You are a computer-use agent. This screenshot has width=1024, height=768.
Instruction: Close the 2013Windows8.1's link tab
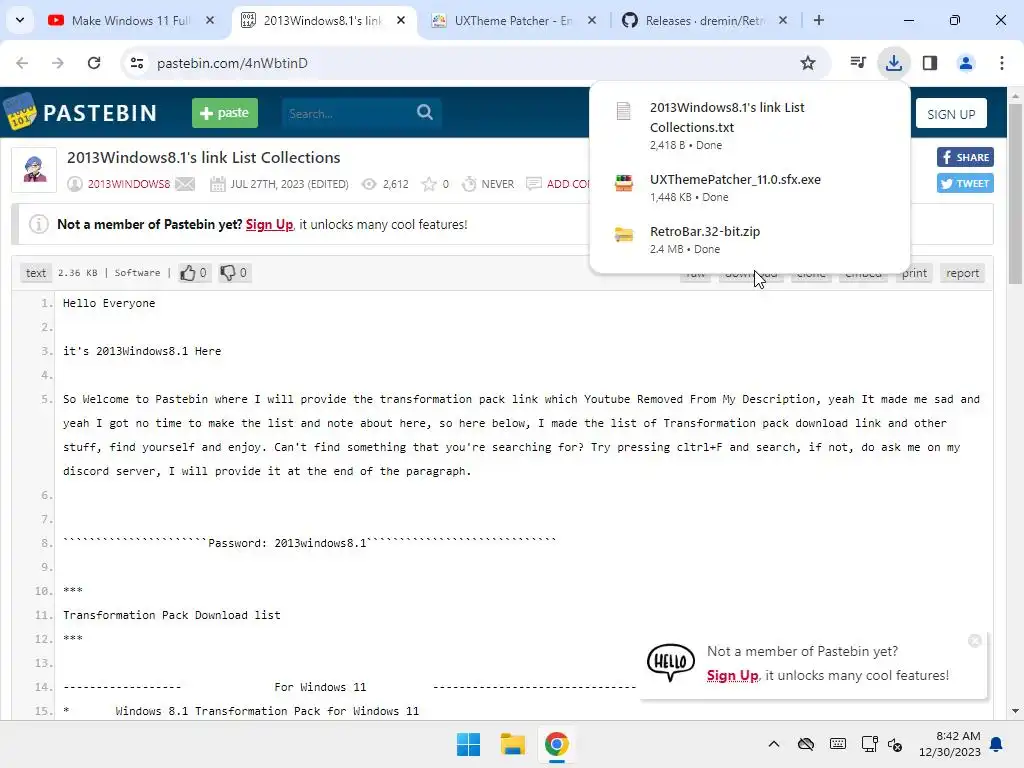401,20
